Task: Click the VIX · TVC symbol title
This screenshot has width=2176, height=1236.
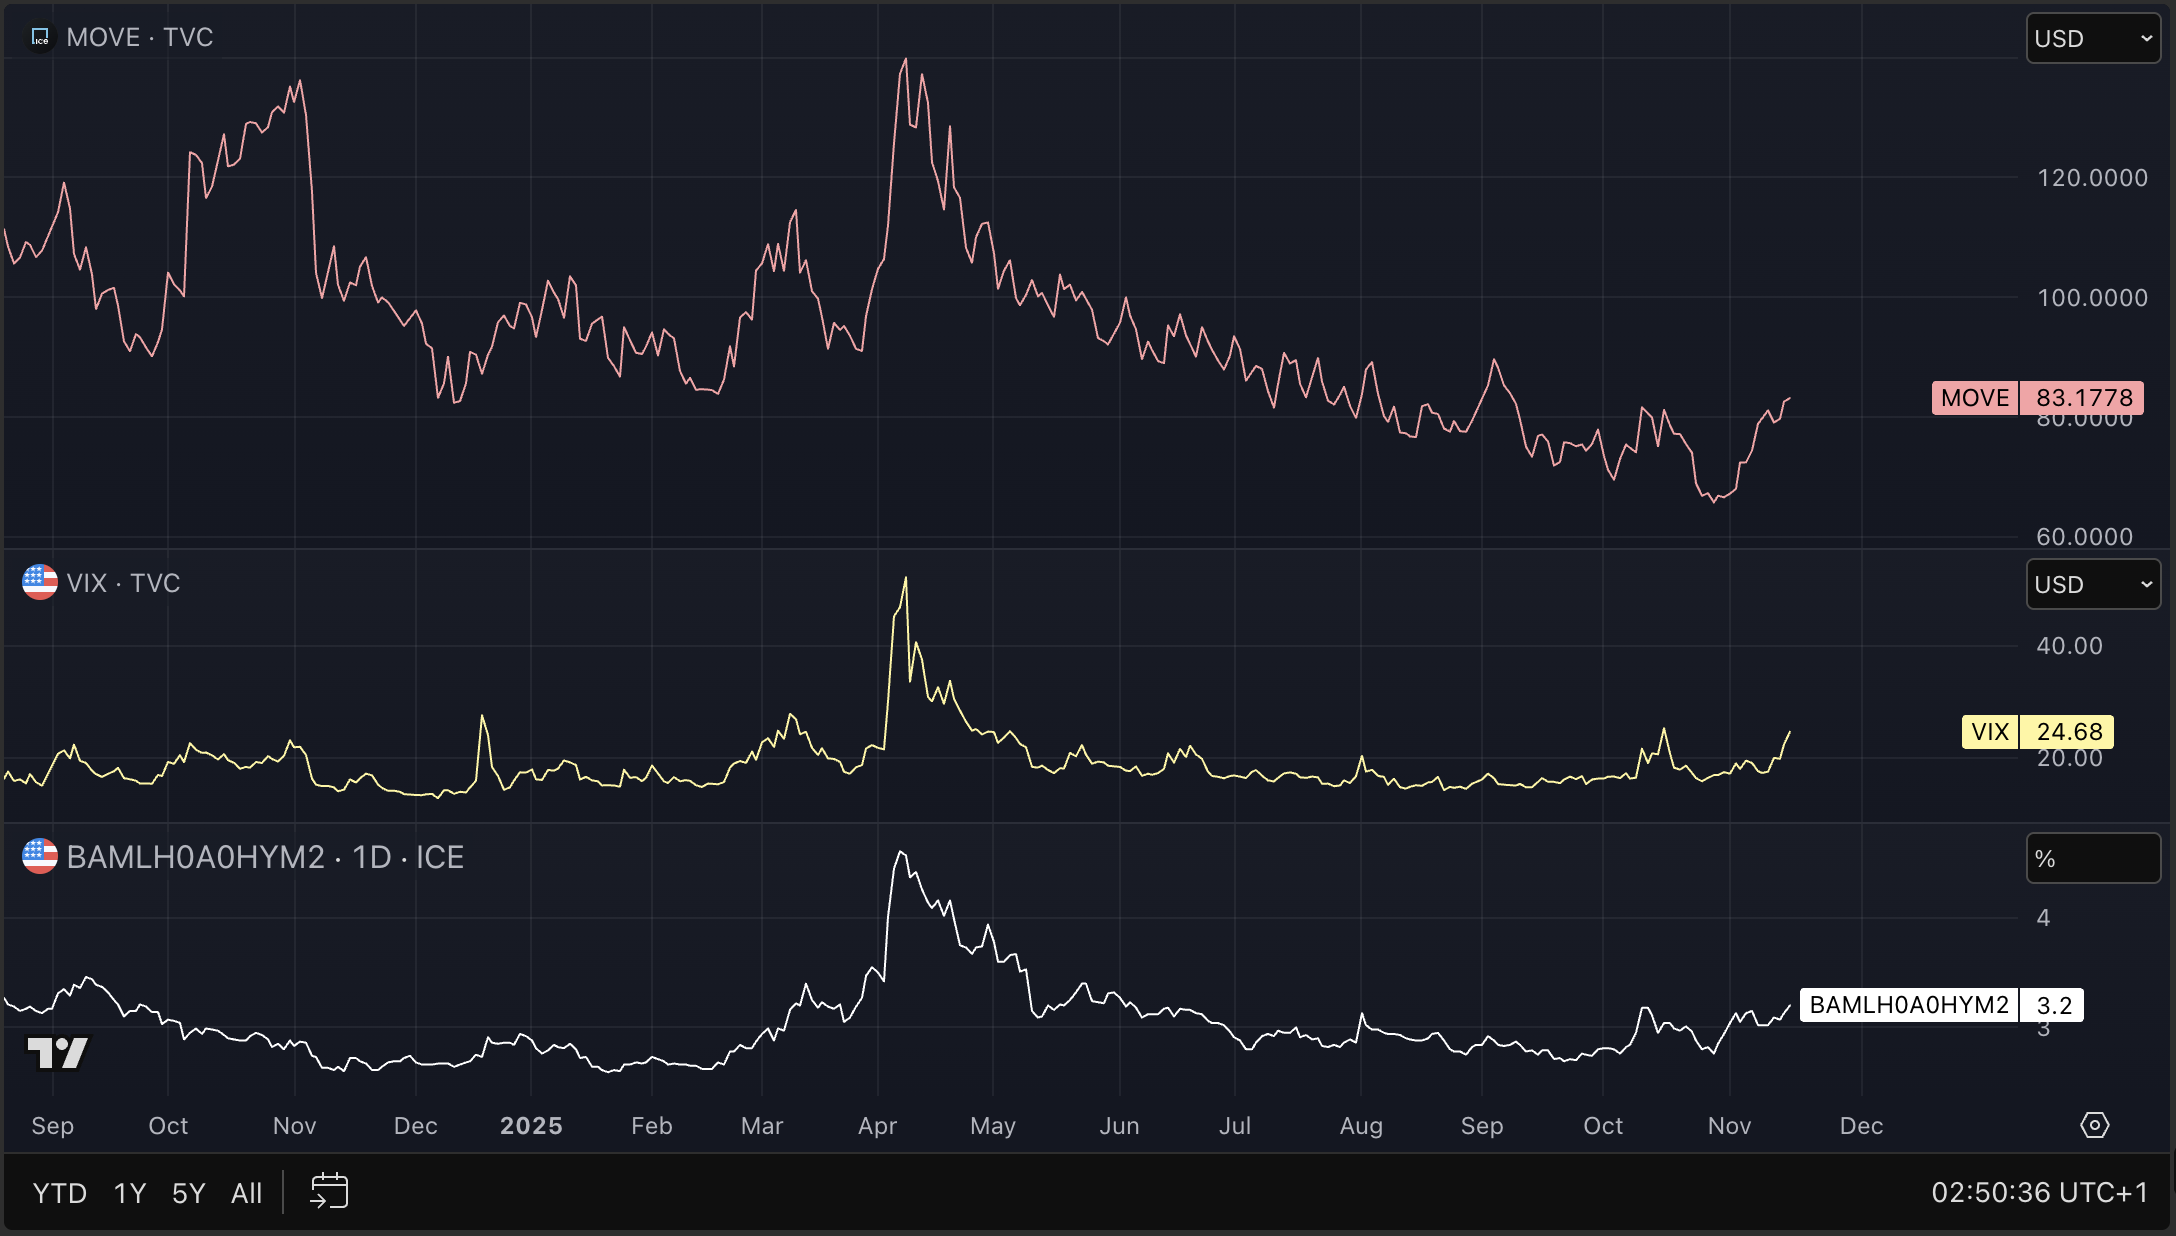Action: pyautogui.click(x=123, y=583)
